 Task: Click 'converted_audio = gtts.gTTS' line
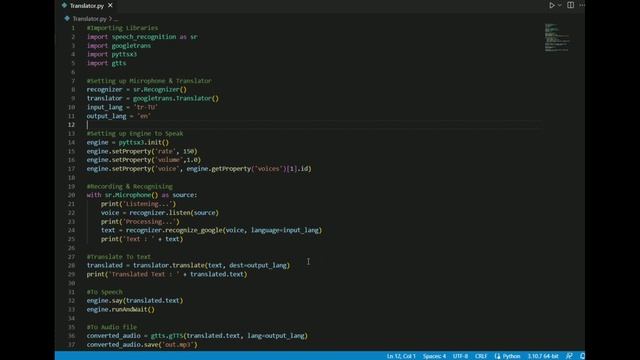click(x=197, y=336)
